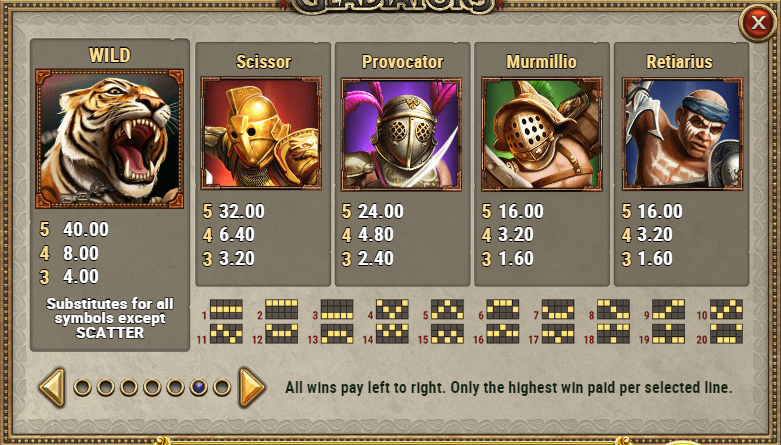Image resolution: width=781 pixels, height=445 pixels.
Task: Close the paytable with red X
Action: (x=758, y=22)
